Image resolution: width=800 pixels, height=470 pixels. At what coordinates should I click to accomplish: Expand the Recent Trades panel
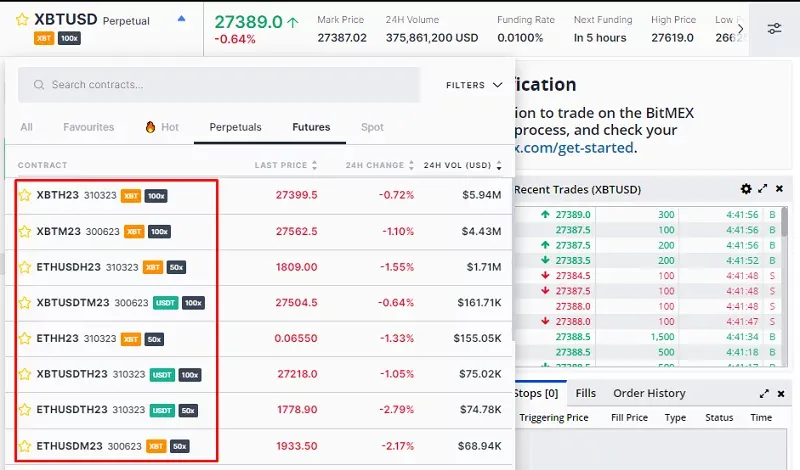(x=763, y=189)
